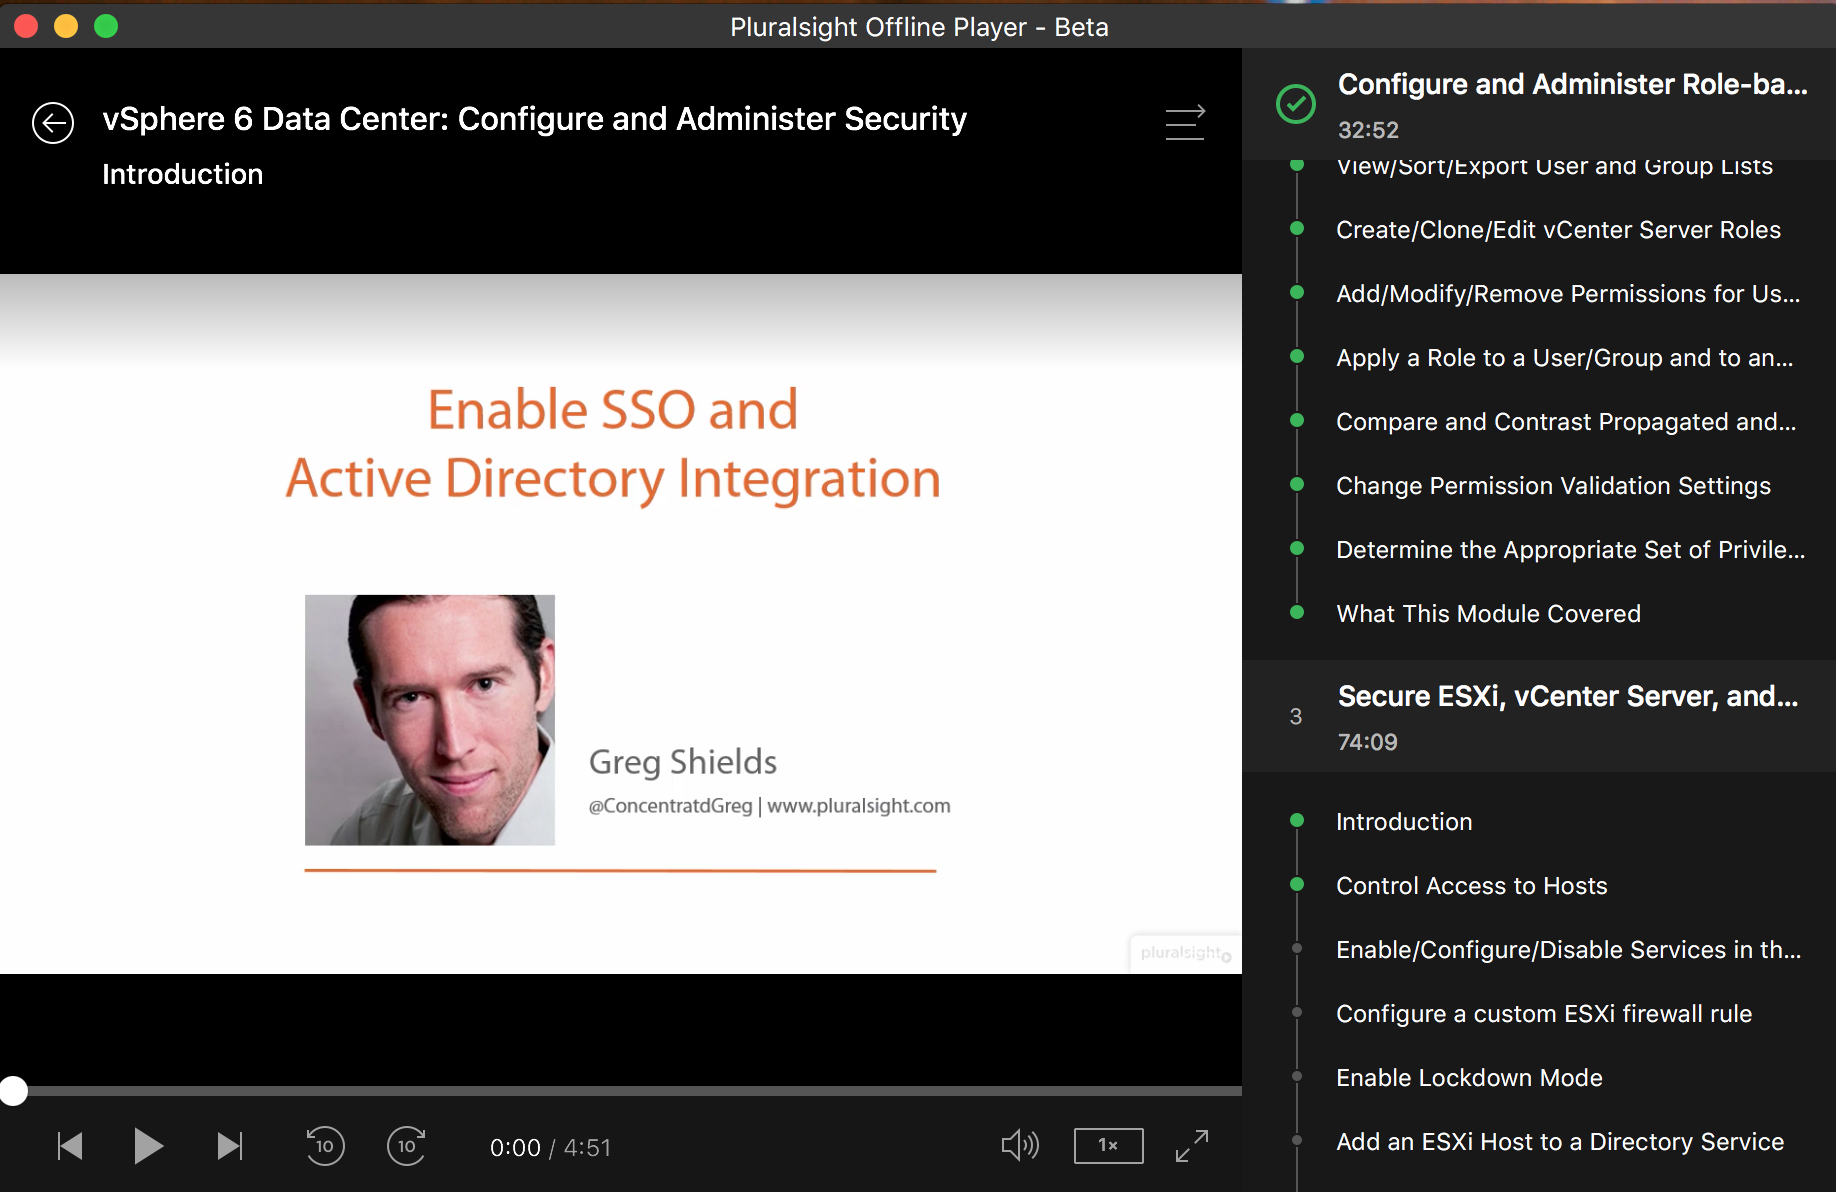The image size is (1836, 1192).
Task: Click the gray dot beside Enable Lockdown Mode
Action: (1297, 1076)
